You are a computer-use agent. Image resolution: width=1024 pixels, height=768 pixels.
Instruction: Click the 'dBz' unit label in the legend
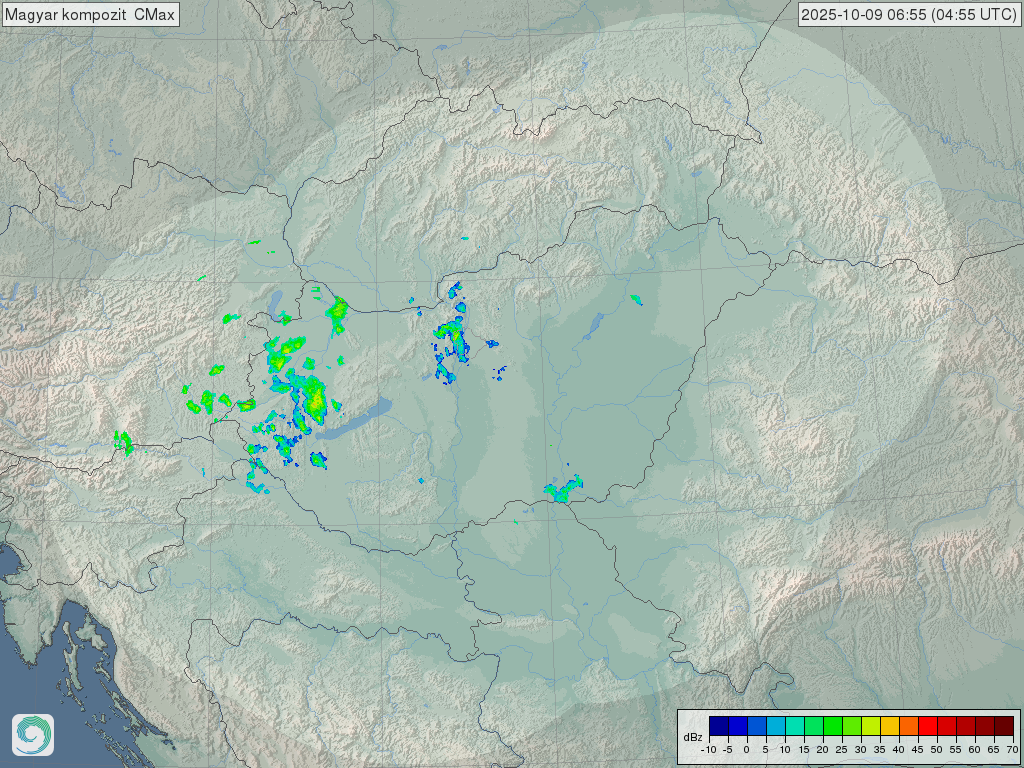pyautogui.click(x=692, y=736)
